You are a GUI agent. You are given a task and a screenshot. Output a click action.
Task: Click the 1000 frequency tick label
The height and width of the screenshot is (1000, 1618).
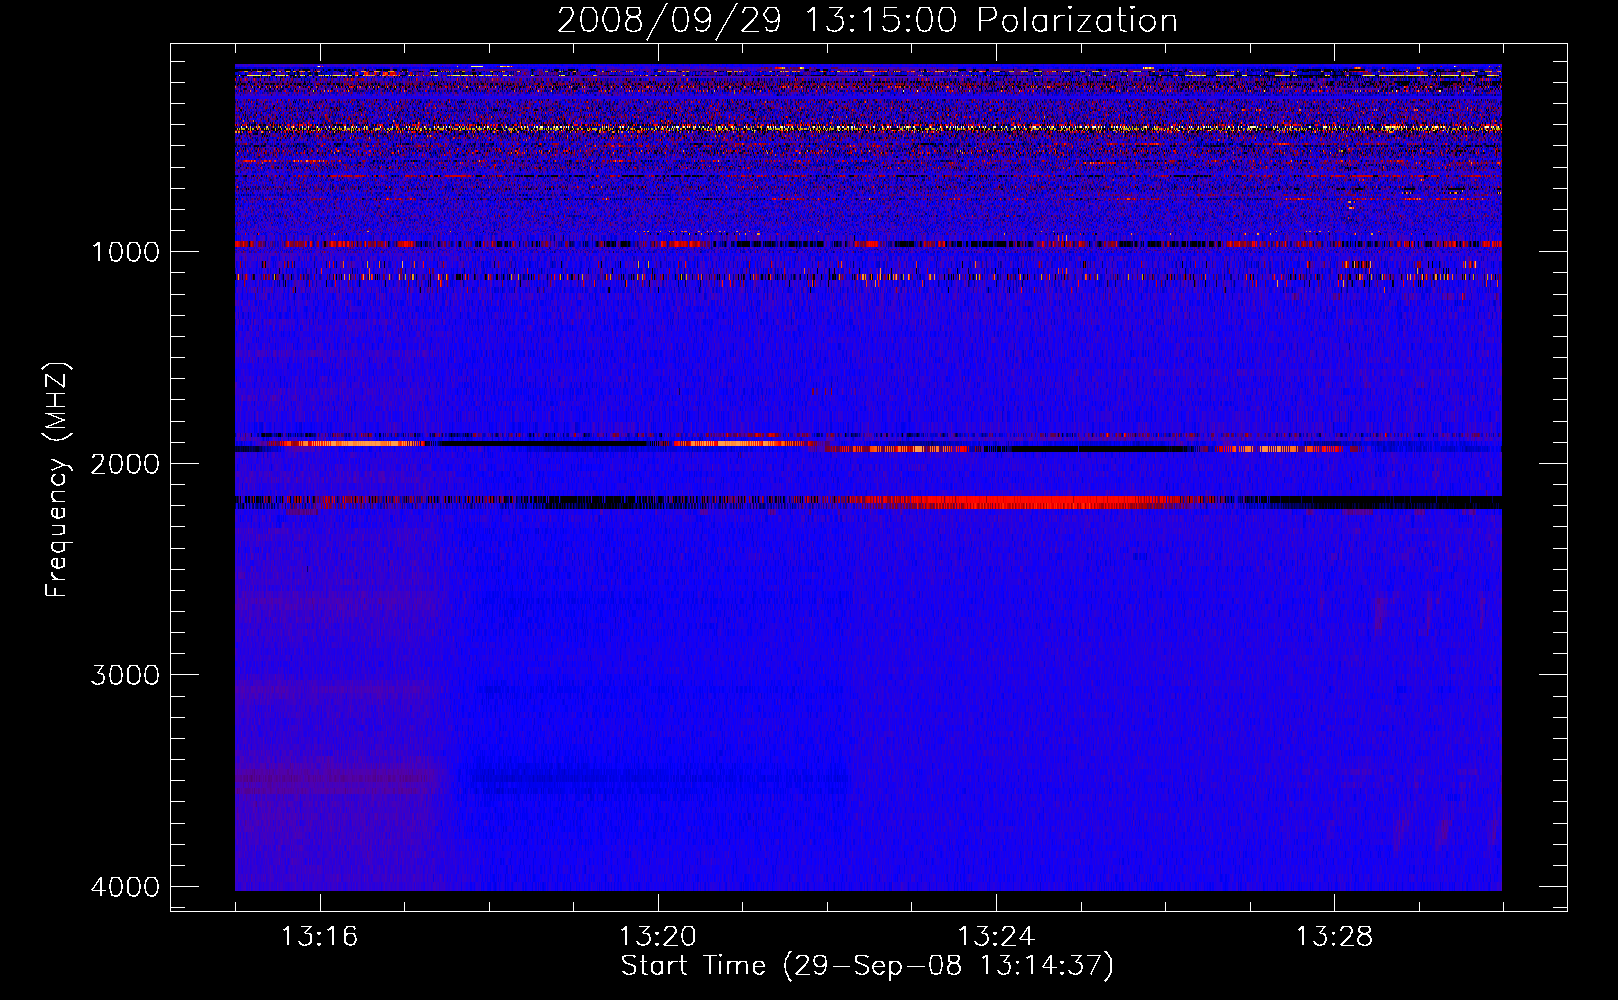(x=124, y=251)
